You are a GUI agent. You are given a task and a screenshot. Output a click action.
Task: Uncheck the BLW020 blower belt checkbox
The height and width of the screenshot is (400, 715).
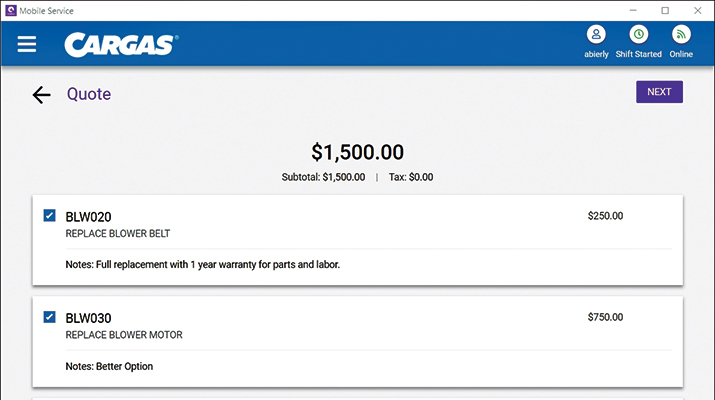[x=50, y=216]
